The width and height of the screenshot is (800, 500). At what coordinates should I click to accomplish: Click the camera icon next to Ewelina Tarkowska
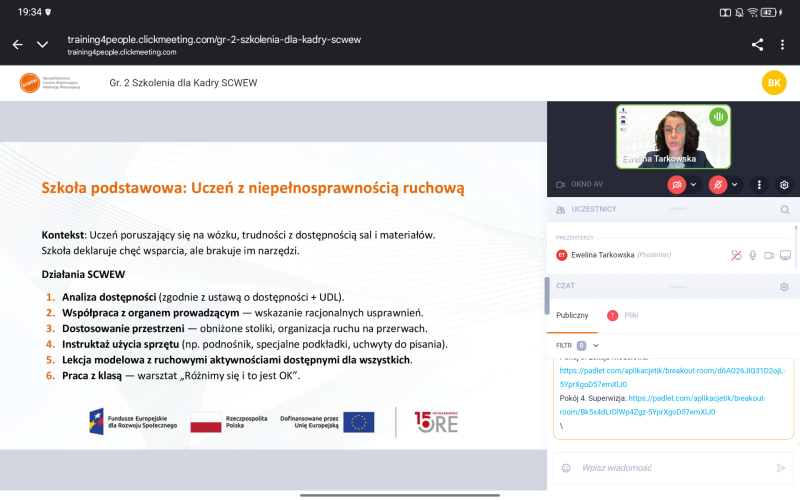[769, 255]
